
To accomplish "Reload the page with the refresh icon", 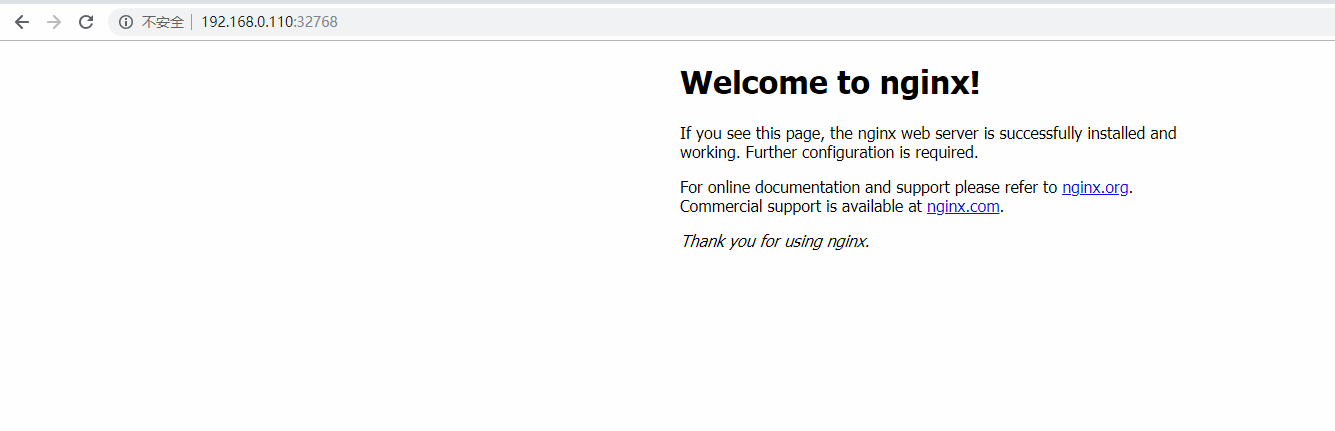I will [86, 22].
